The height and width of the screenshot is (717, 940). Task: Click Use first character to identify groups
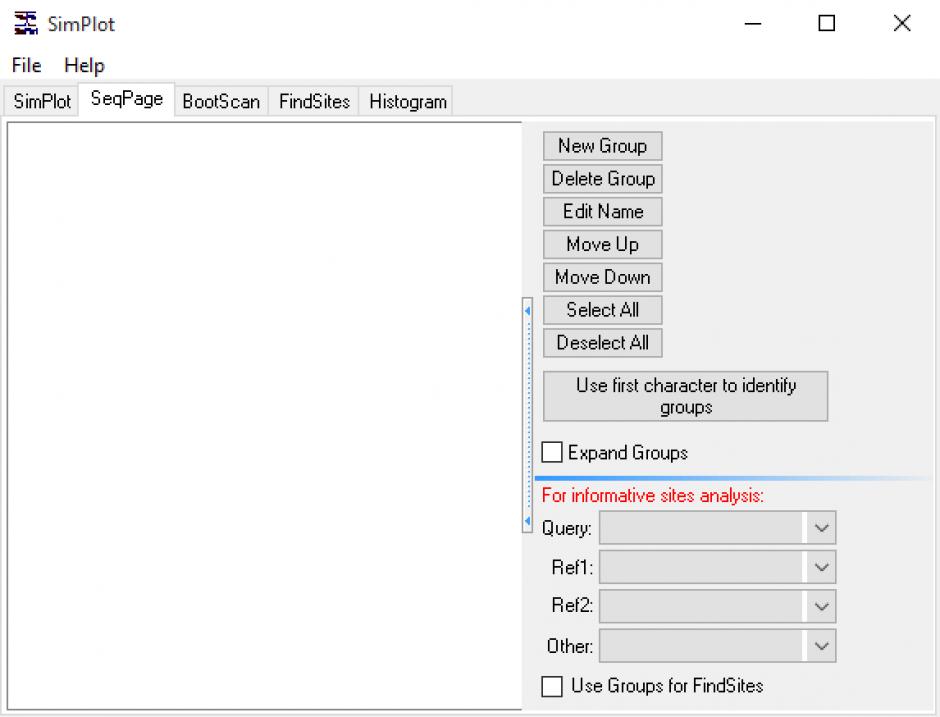pos(685,396)
